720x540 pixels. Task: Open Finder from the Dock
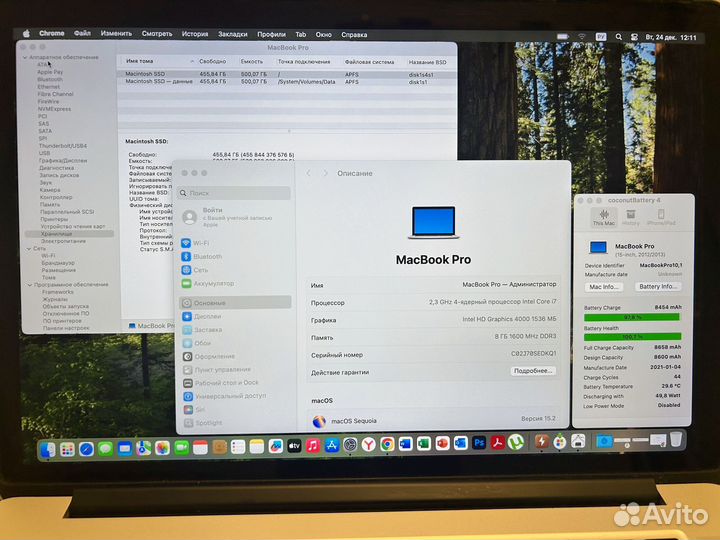(x=48, y=449)
